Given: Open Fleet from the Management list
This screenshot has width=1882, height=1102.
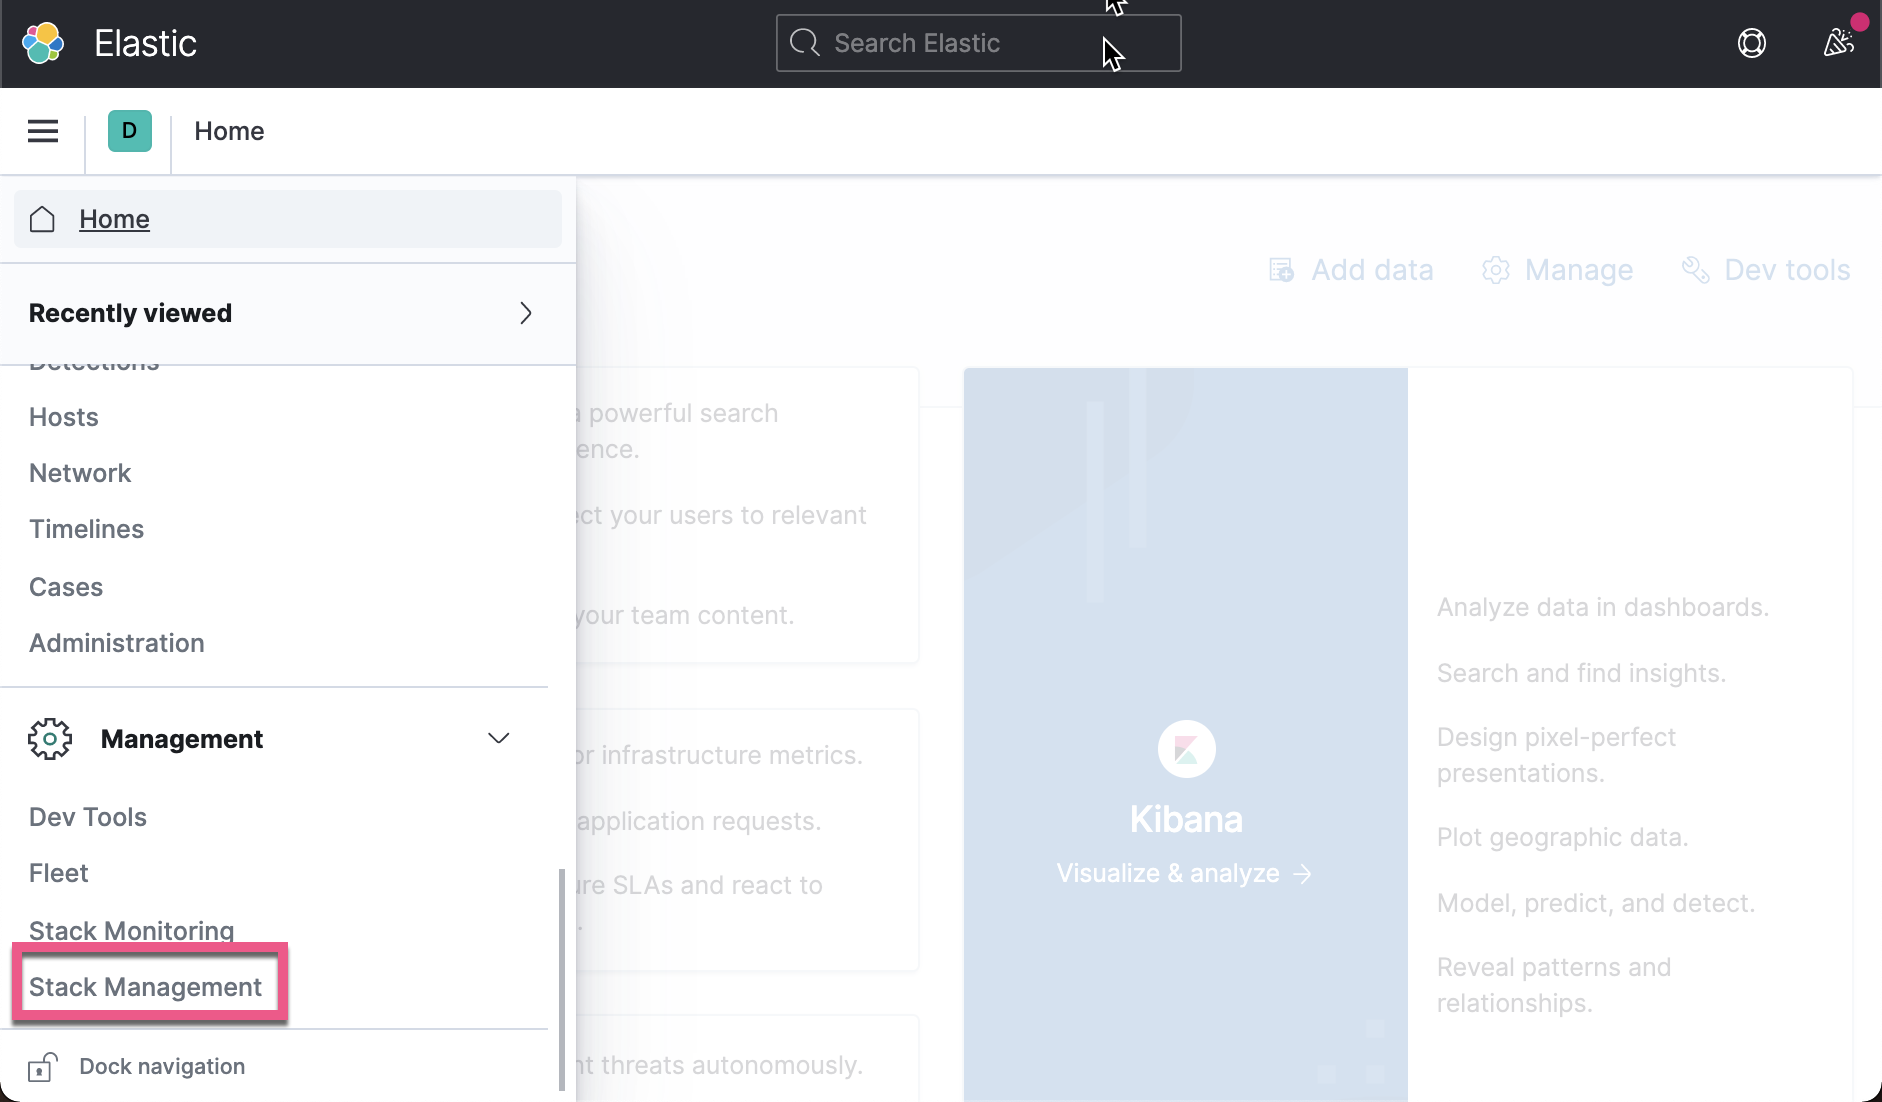Looking at the screenshot, I should (x=58, y=872).
